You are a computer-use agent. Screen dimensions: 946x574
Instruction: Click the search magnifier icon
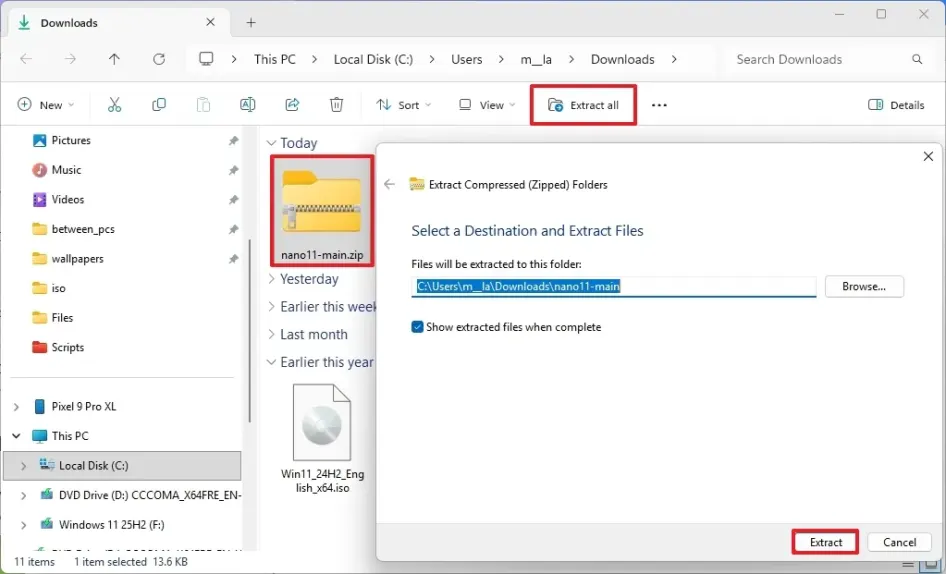(x=917, y=59)
